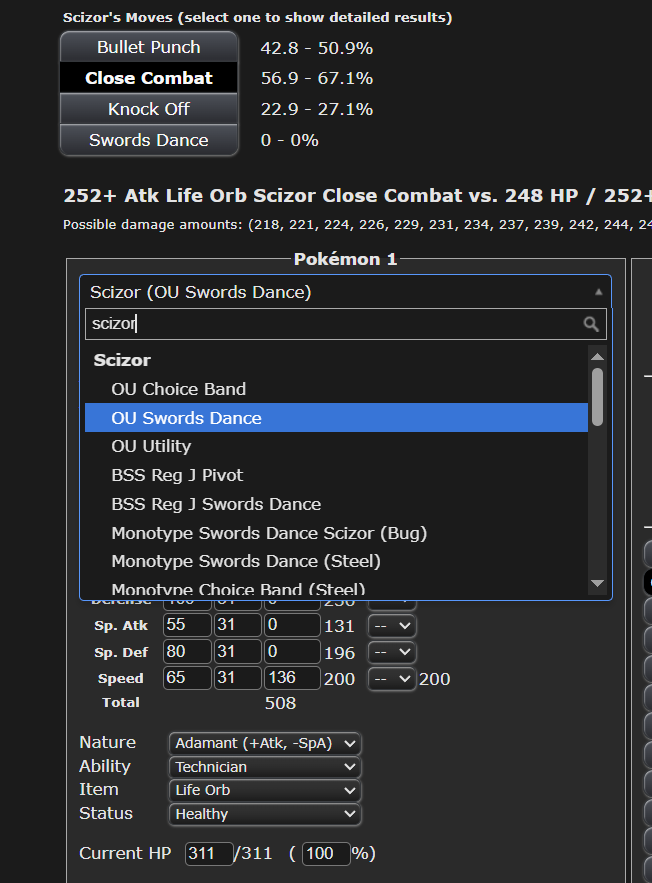This screenshot has width=652, height=883.
Task: Click the Knock Off damage range 22.9 - 27.1%
Action: click(x=316, y=109)
